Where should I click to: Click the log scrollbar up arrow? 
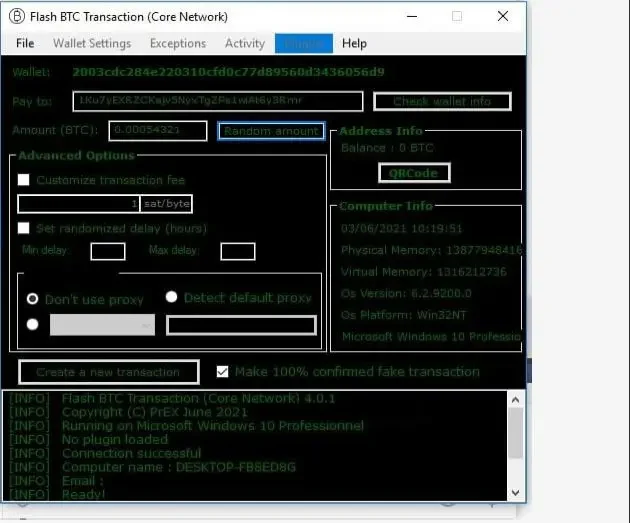coord(515,400)
